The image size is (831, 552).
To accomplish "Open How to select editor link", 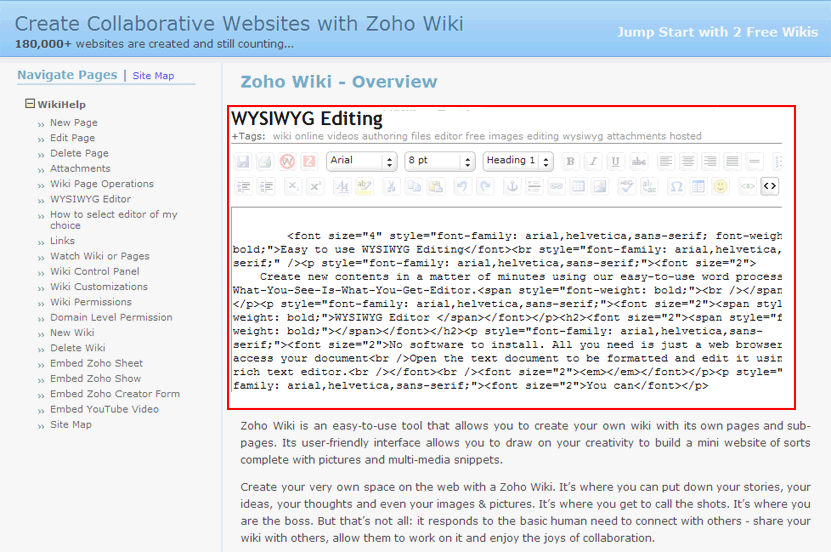I will [x=113, y=220].
